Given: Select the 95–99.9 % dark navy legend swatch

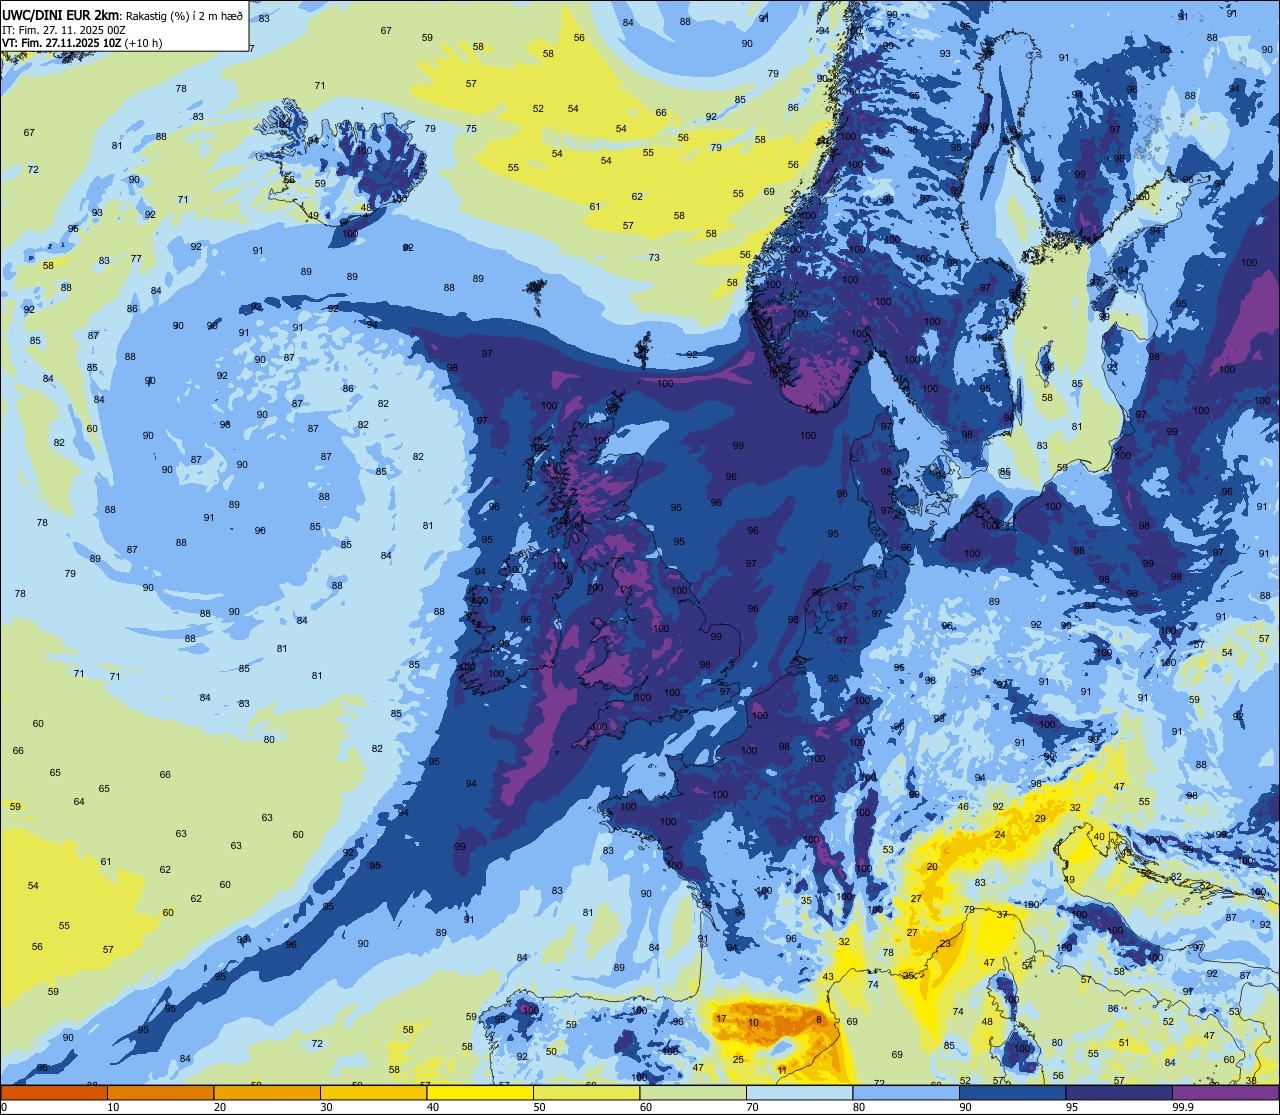Looking at the screenshot, I should [1119, 1093].
